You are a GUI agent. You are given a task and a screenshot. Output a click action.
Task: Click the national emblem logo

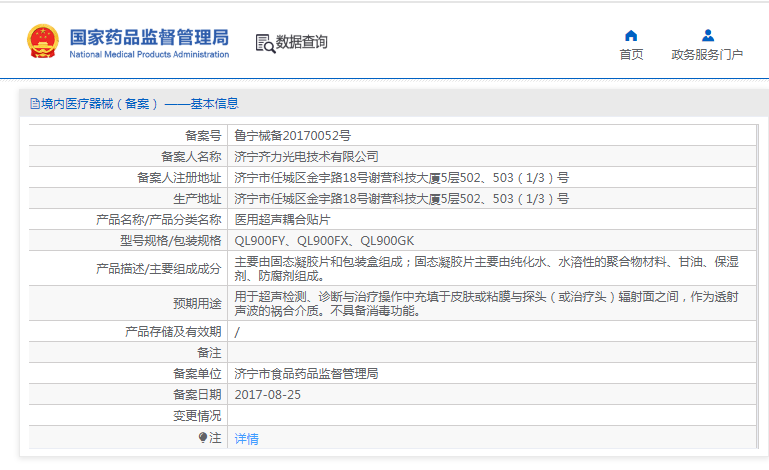click(43, 41)
